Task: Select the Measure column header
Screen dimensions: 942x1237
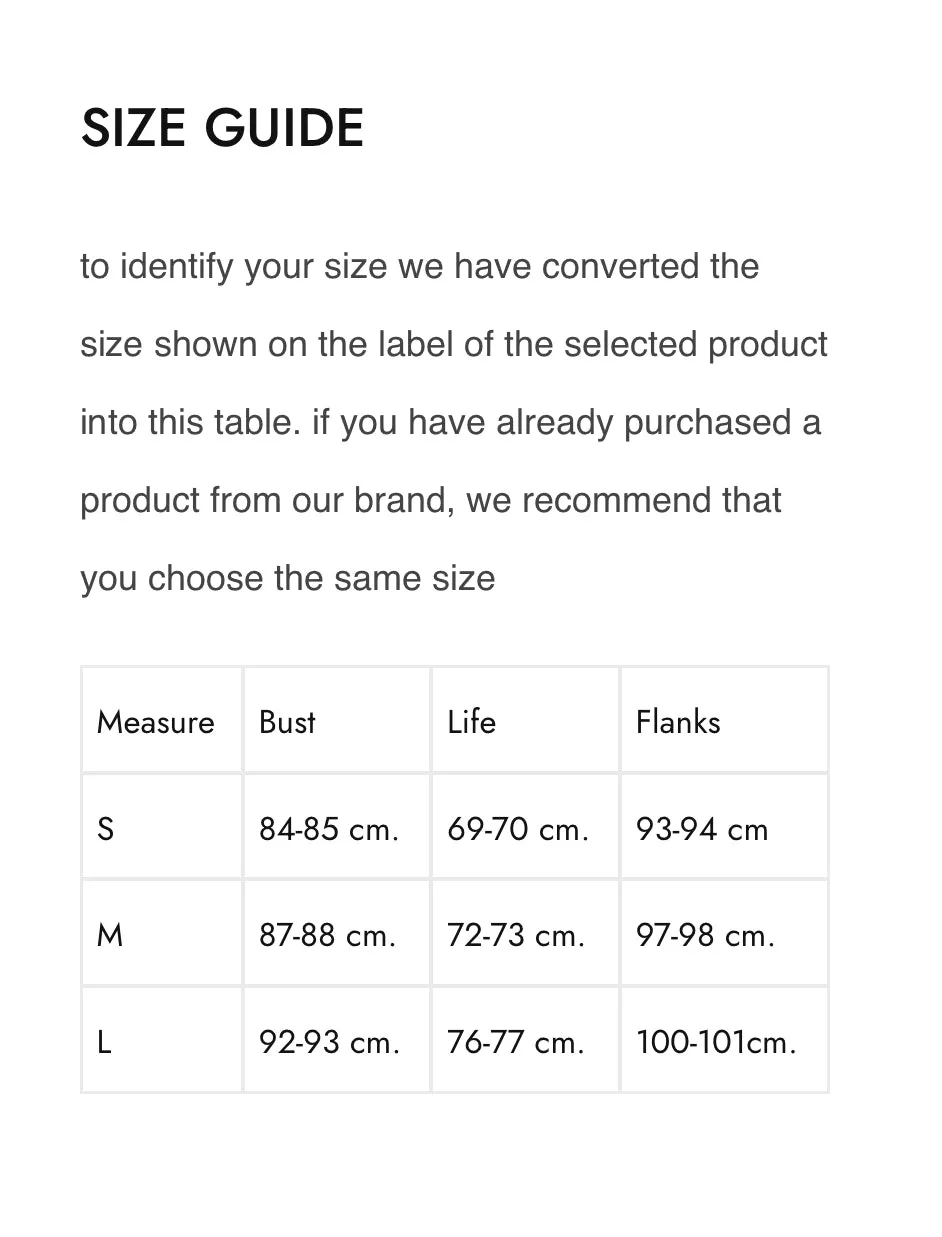Action: point(162,720)
